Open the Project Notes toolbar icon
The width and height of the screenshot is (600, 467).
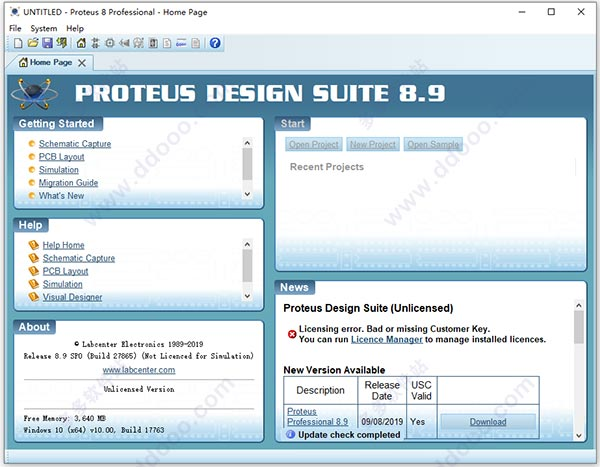click(x=196, y=43)
